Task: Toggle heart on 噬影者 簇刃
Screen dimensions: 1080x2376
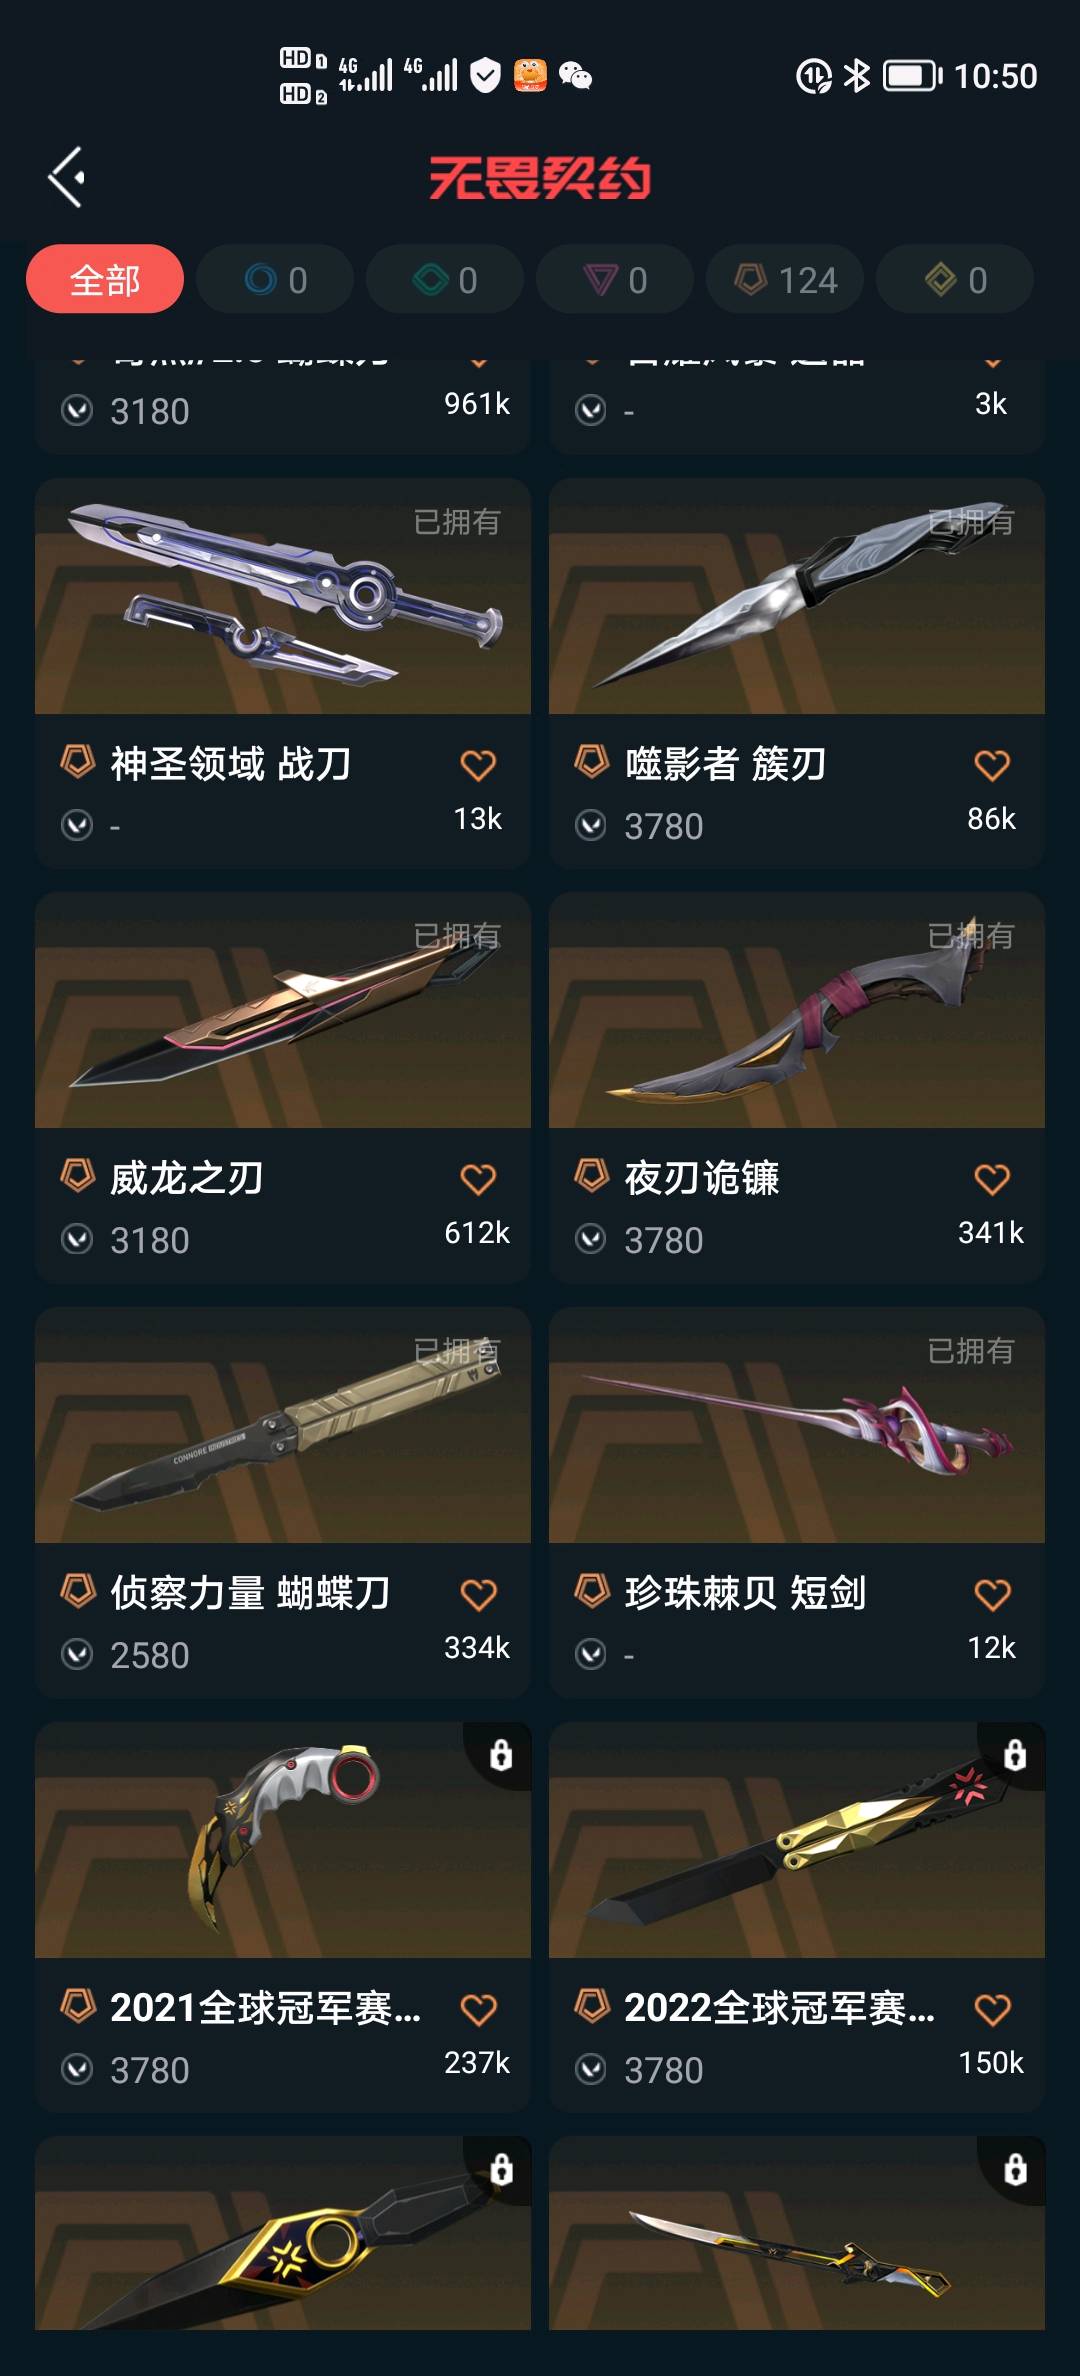Action: [x=992, y=765]
